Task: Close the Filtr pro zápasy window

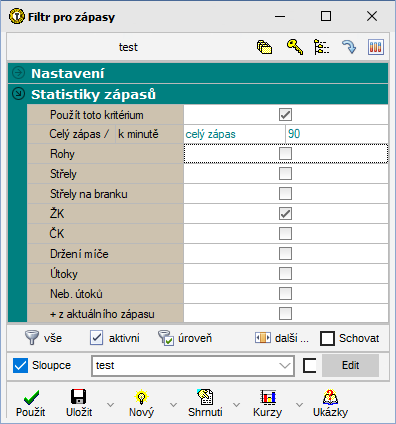Action: [x=372, y=16]
